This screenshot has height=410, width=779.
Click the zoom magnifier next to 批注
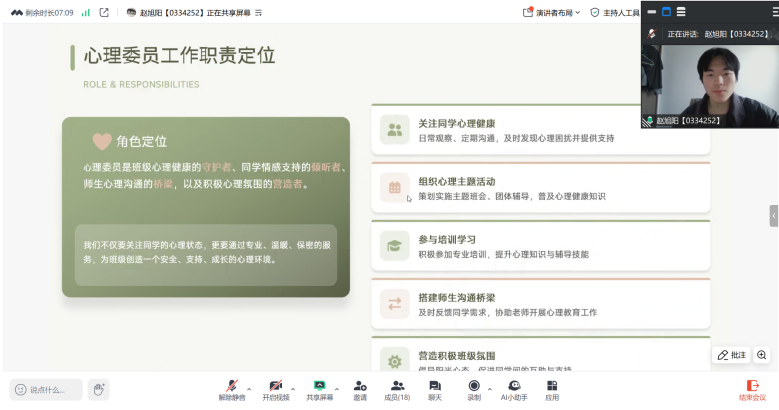[762, 355]
